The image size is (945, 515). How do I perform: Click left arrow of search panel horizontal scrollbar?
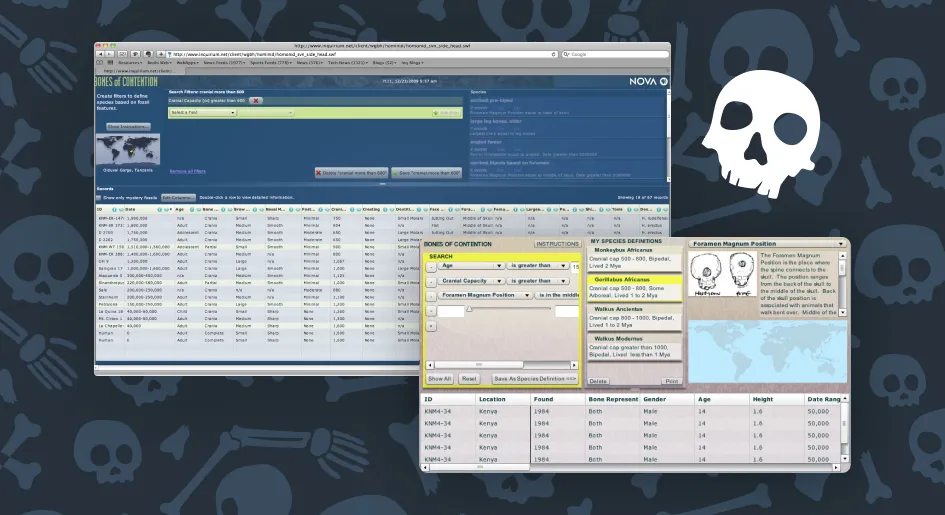point(430,365)
